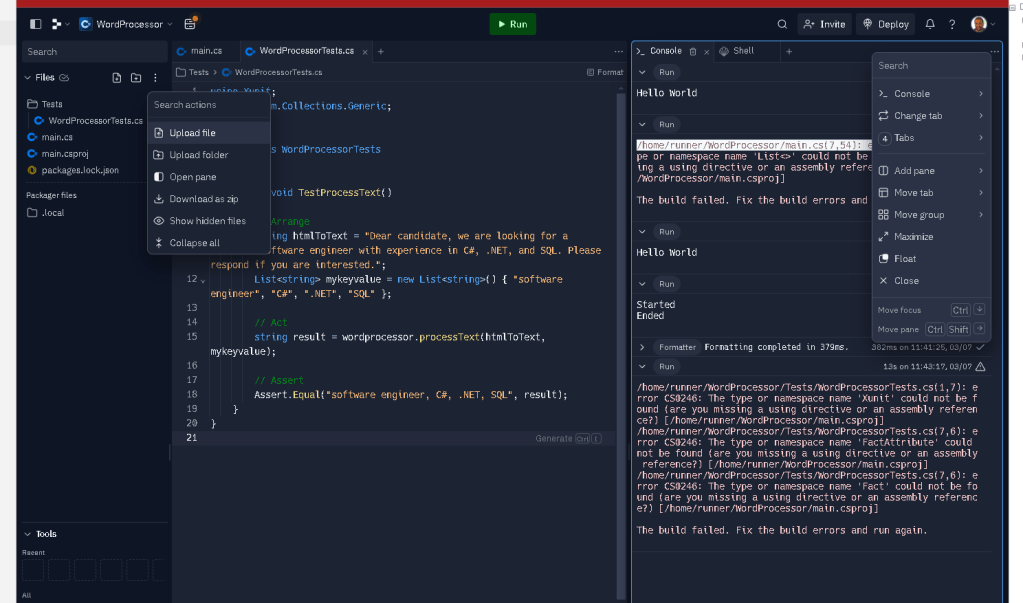The width and height of the screenshot is (1023, 603).
Task: Select the Tests folder in file tree
Action: coord(45,104)
